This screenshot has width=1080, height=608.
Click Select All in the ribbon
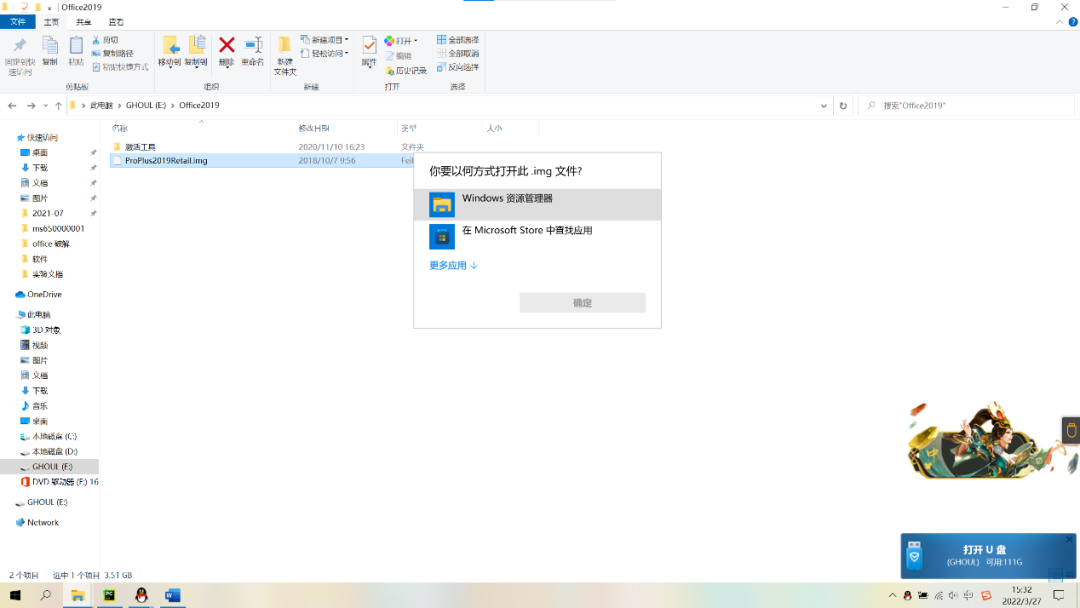coord(458,40)
